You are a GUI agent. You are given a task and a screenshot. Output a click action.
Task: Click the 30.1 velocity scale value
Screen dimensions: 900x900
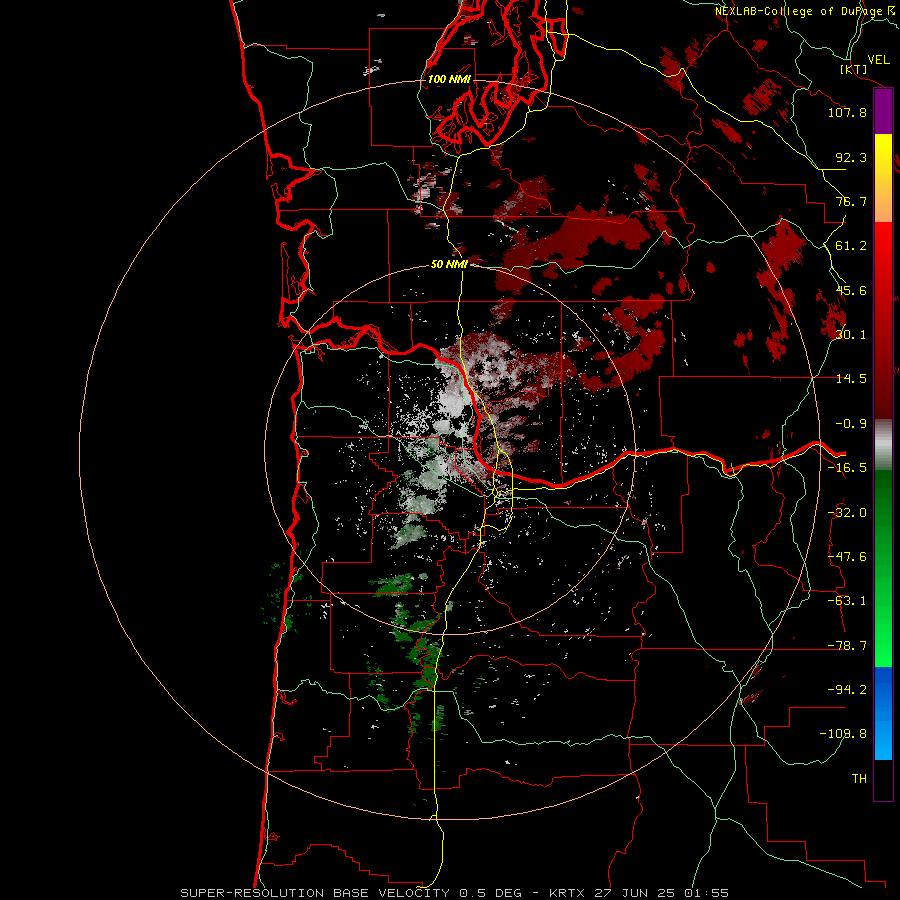coord(851,335)
